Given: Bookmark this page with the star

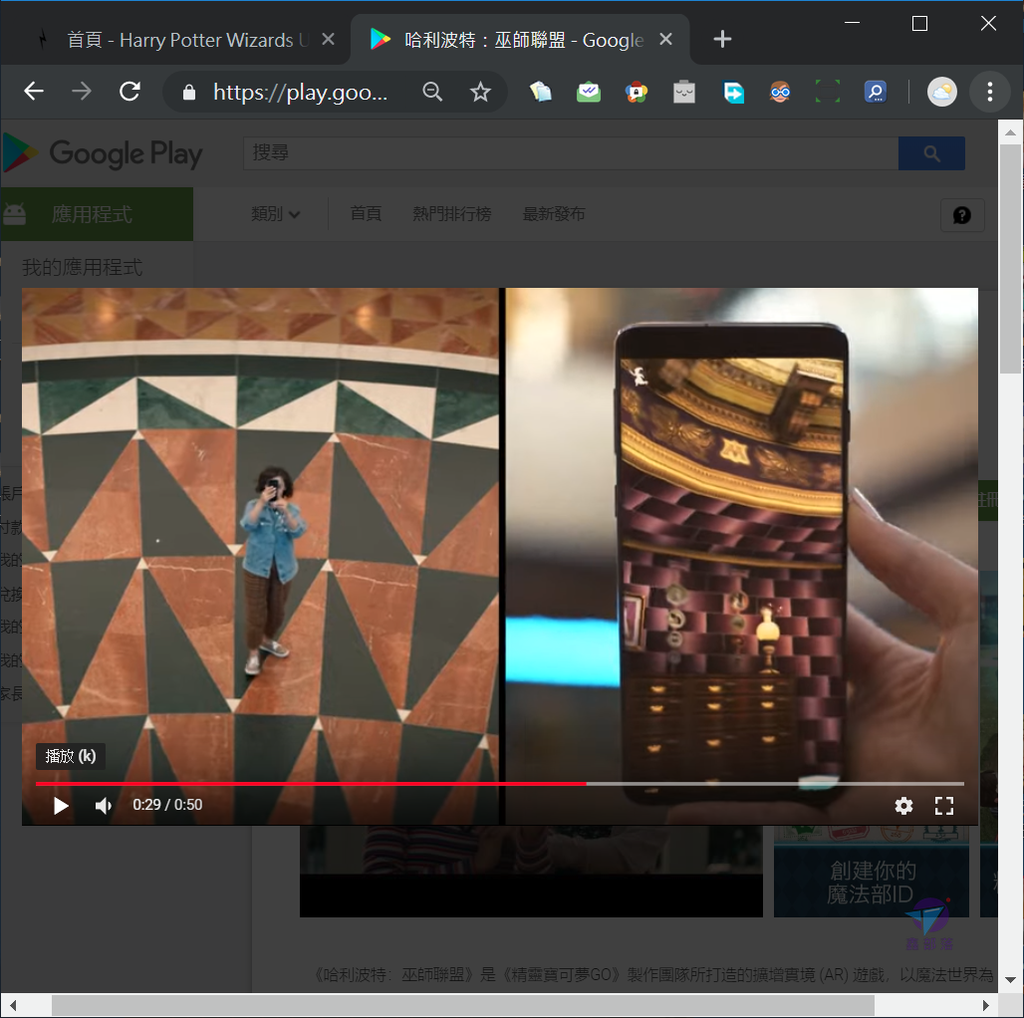Looking at the screenshot, I should pyautogui.click(x=480, y=92).
